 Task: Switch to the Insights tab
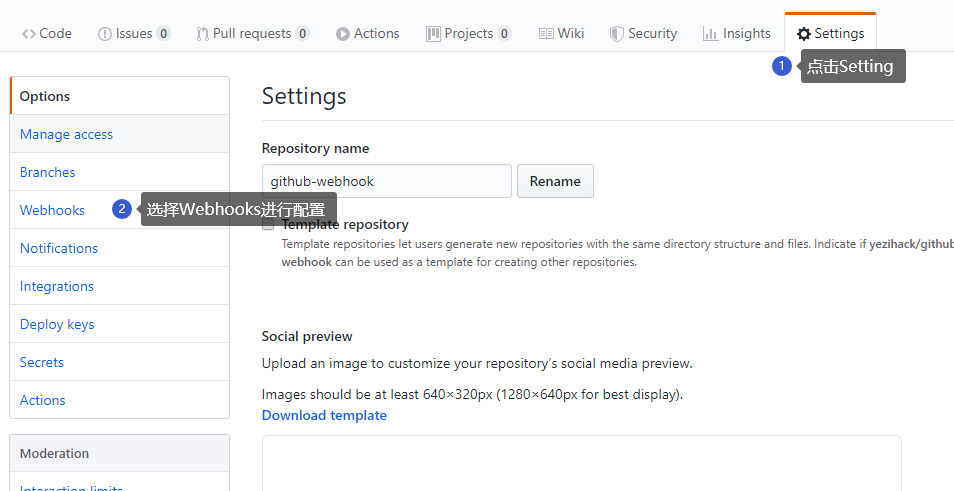(746, 34)
